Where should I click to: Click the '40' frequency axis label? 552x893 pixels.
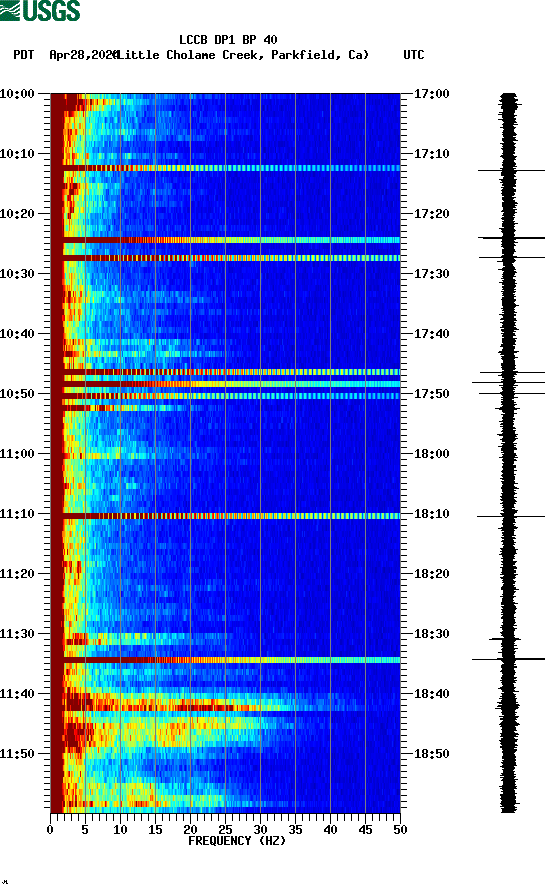click(330, 830)
